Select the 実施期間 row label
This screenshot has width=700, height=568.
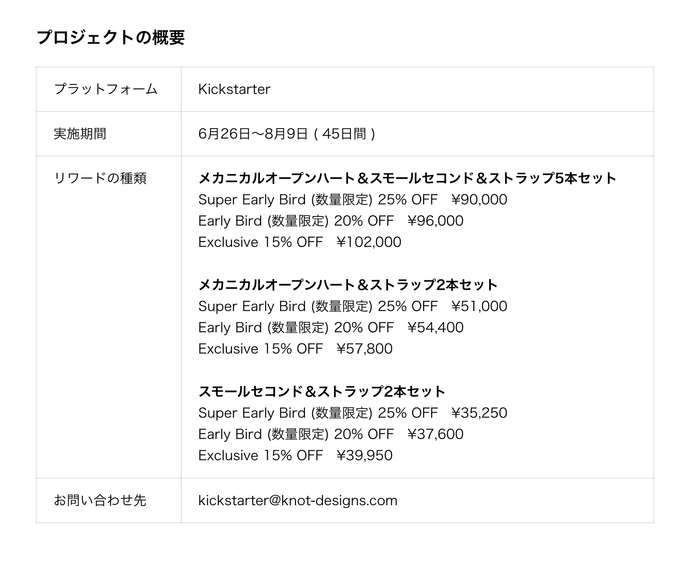tap(79, 133)
